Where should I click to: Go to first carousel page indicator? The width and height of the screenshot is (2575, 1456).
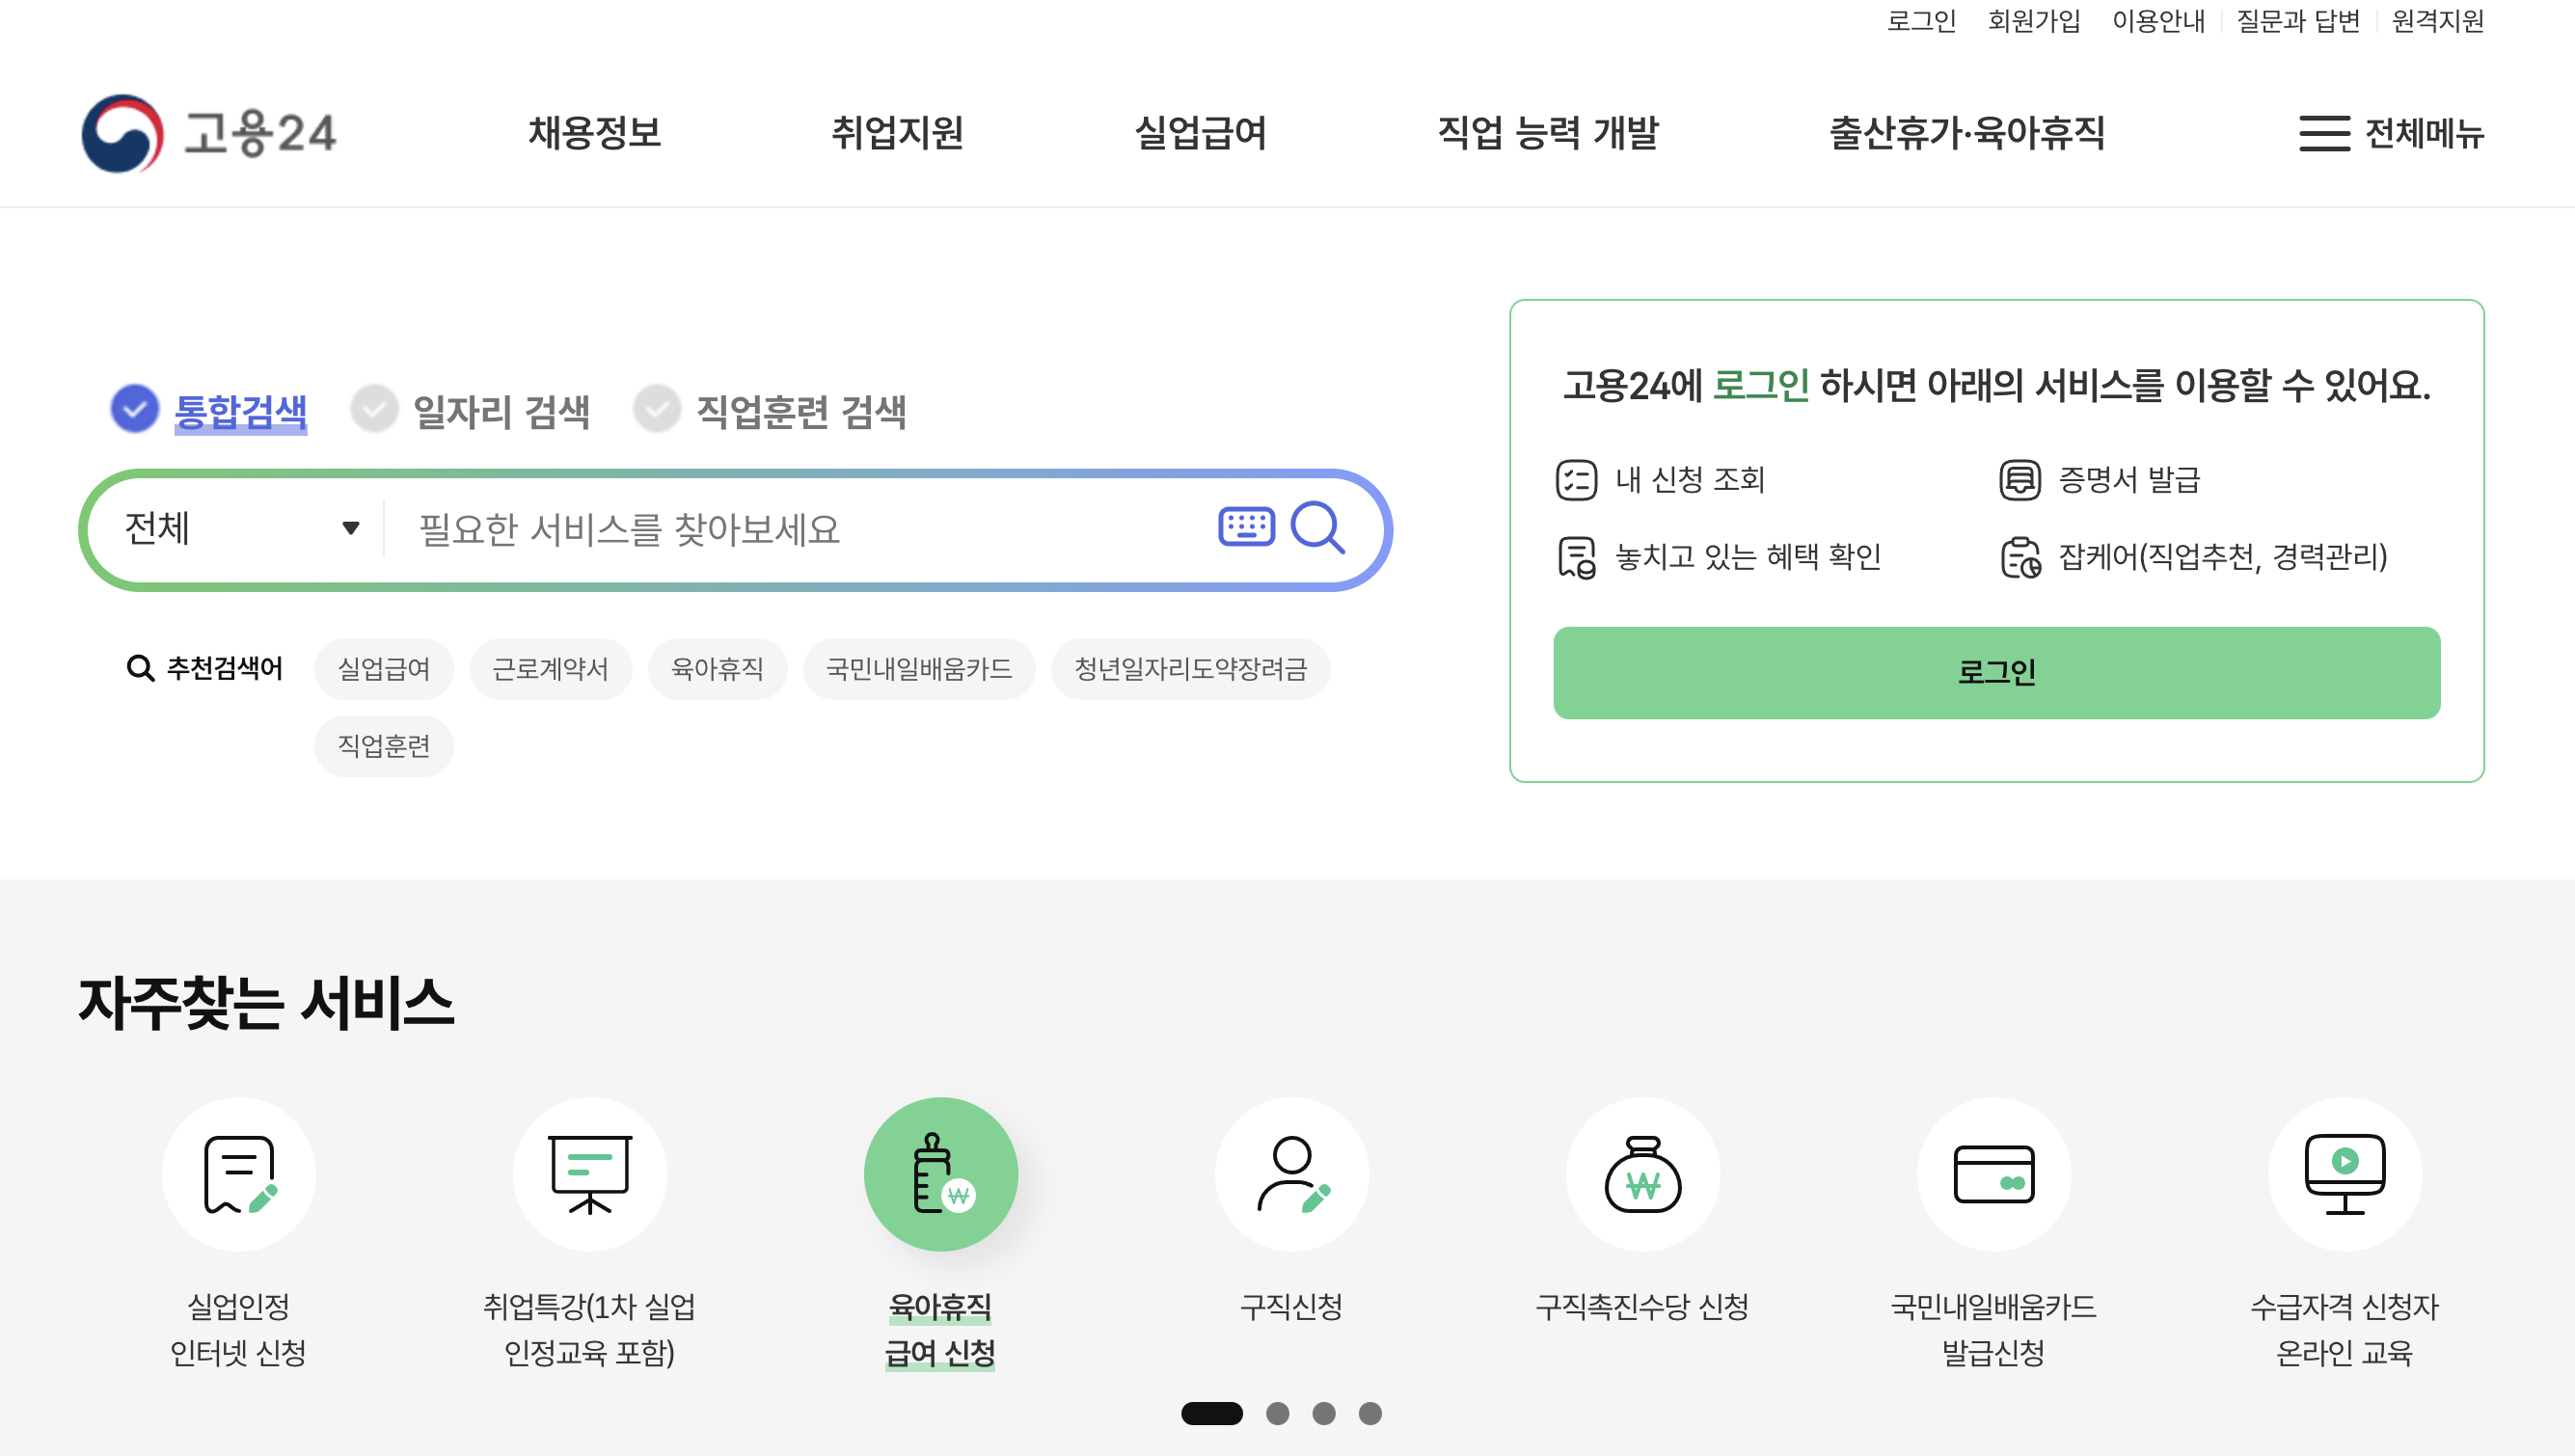click(1212, 1413)
